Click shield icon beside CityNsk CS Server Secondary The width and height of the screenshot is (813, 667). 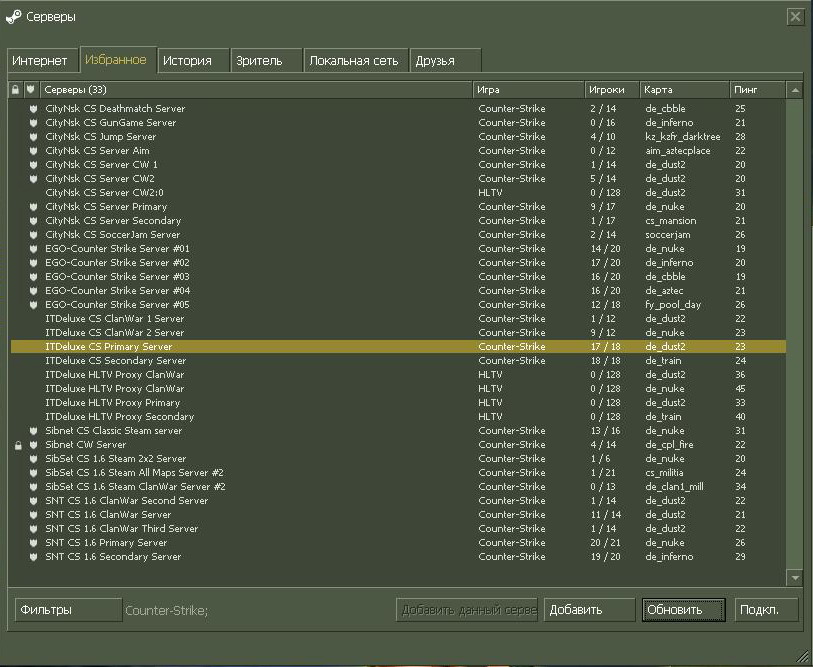pyautogui.click(x=34, y=221)
